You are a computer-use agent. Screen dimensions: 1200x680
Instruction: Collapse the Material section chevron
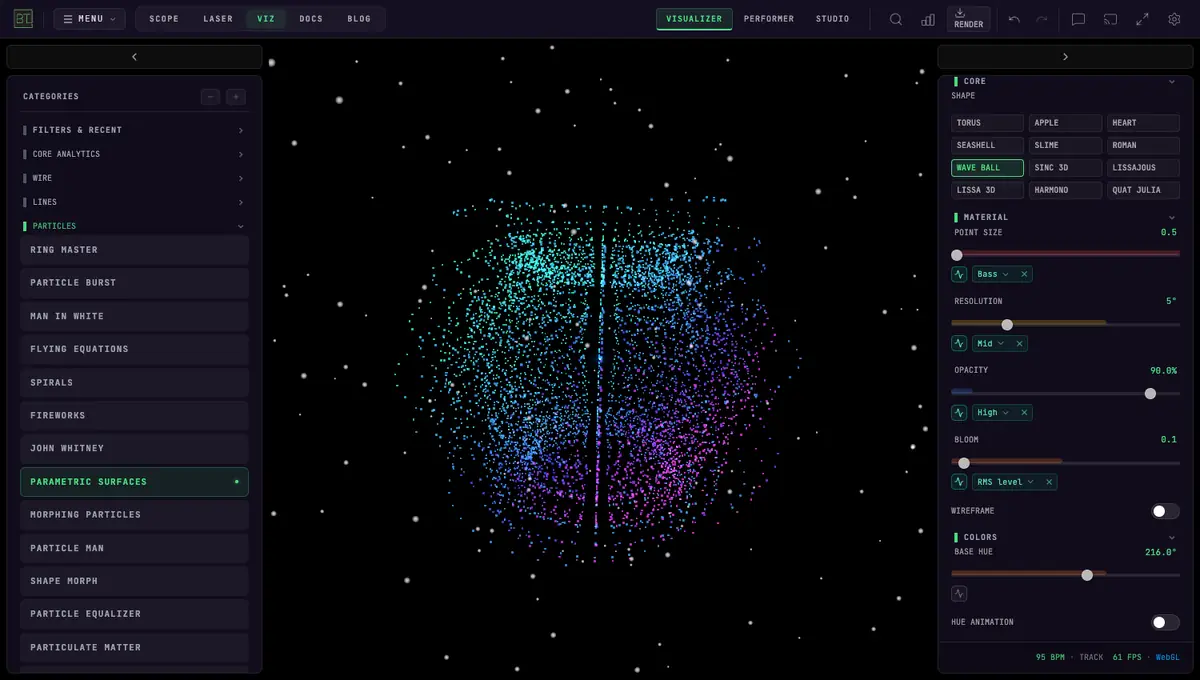[x=1172, y=217]
